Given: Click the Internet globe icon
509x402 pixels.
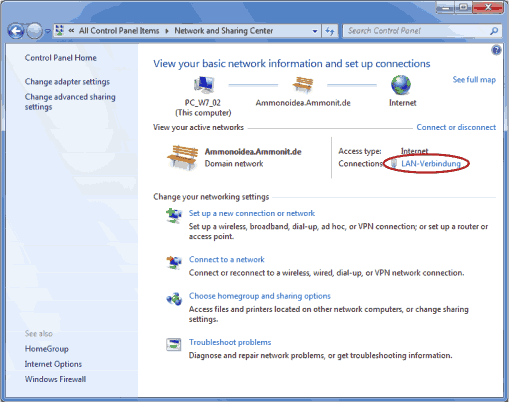Looking at the screenshot, I should point(401,85).
